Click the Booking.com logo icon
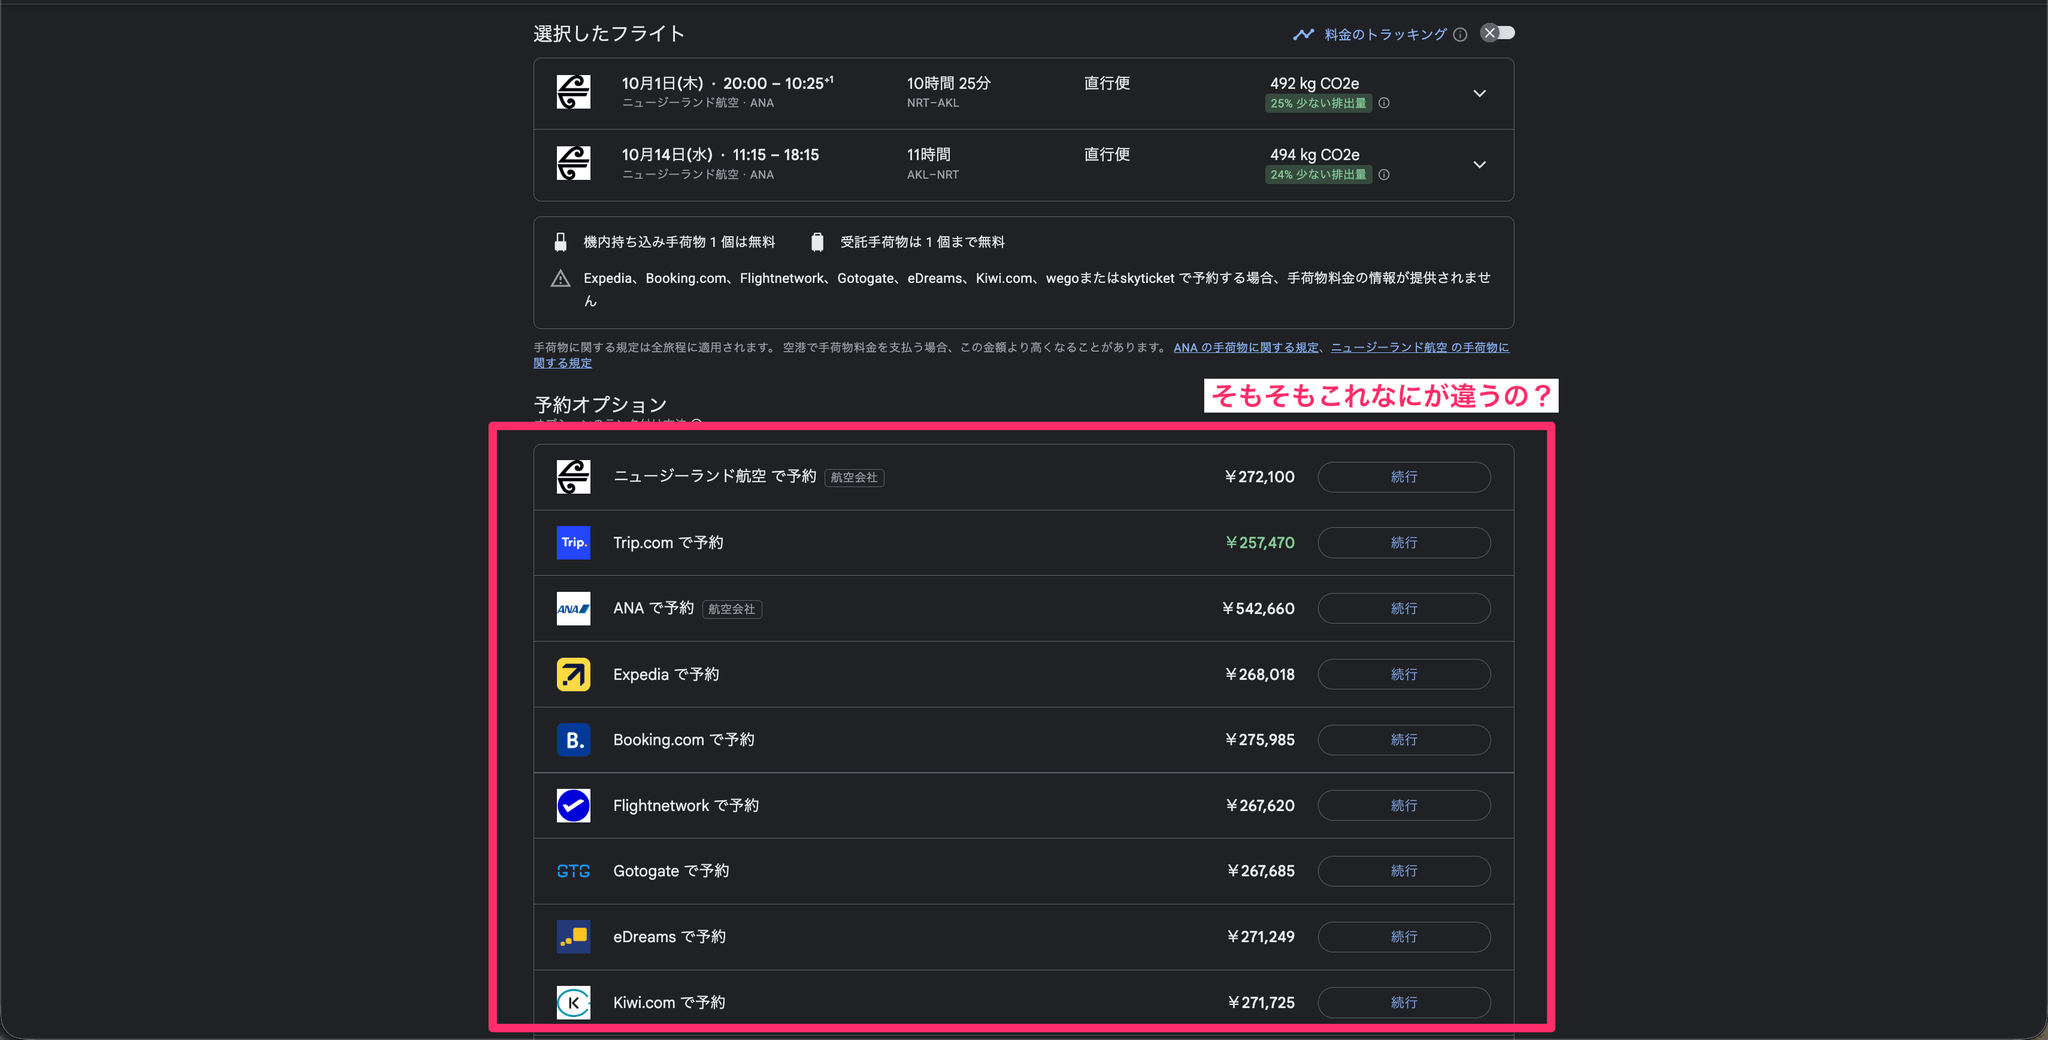 [x=573, y=740]
